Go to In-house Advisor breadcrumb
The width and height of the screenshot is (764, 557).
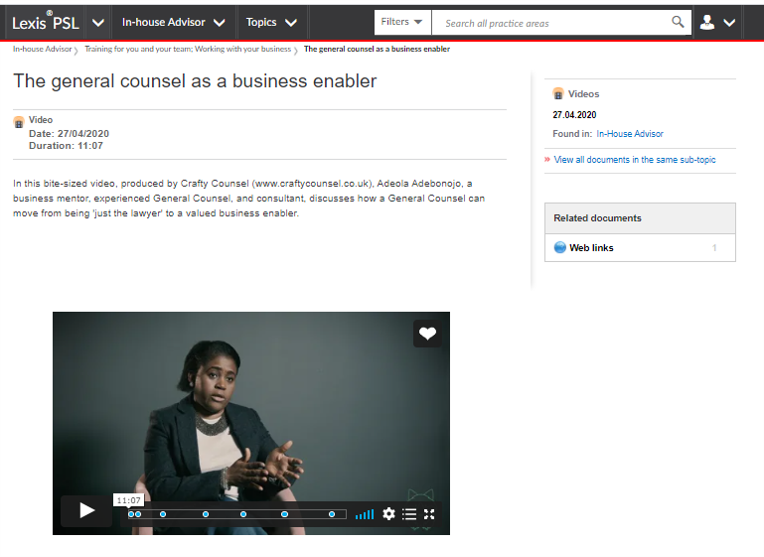42,49
